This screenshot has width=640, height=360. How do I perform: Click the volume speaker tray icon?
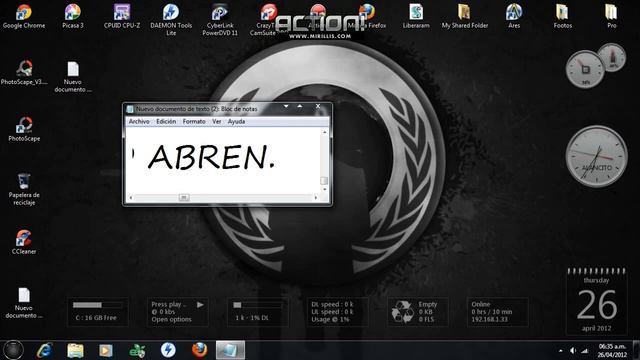573,350
